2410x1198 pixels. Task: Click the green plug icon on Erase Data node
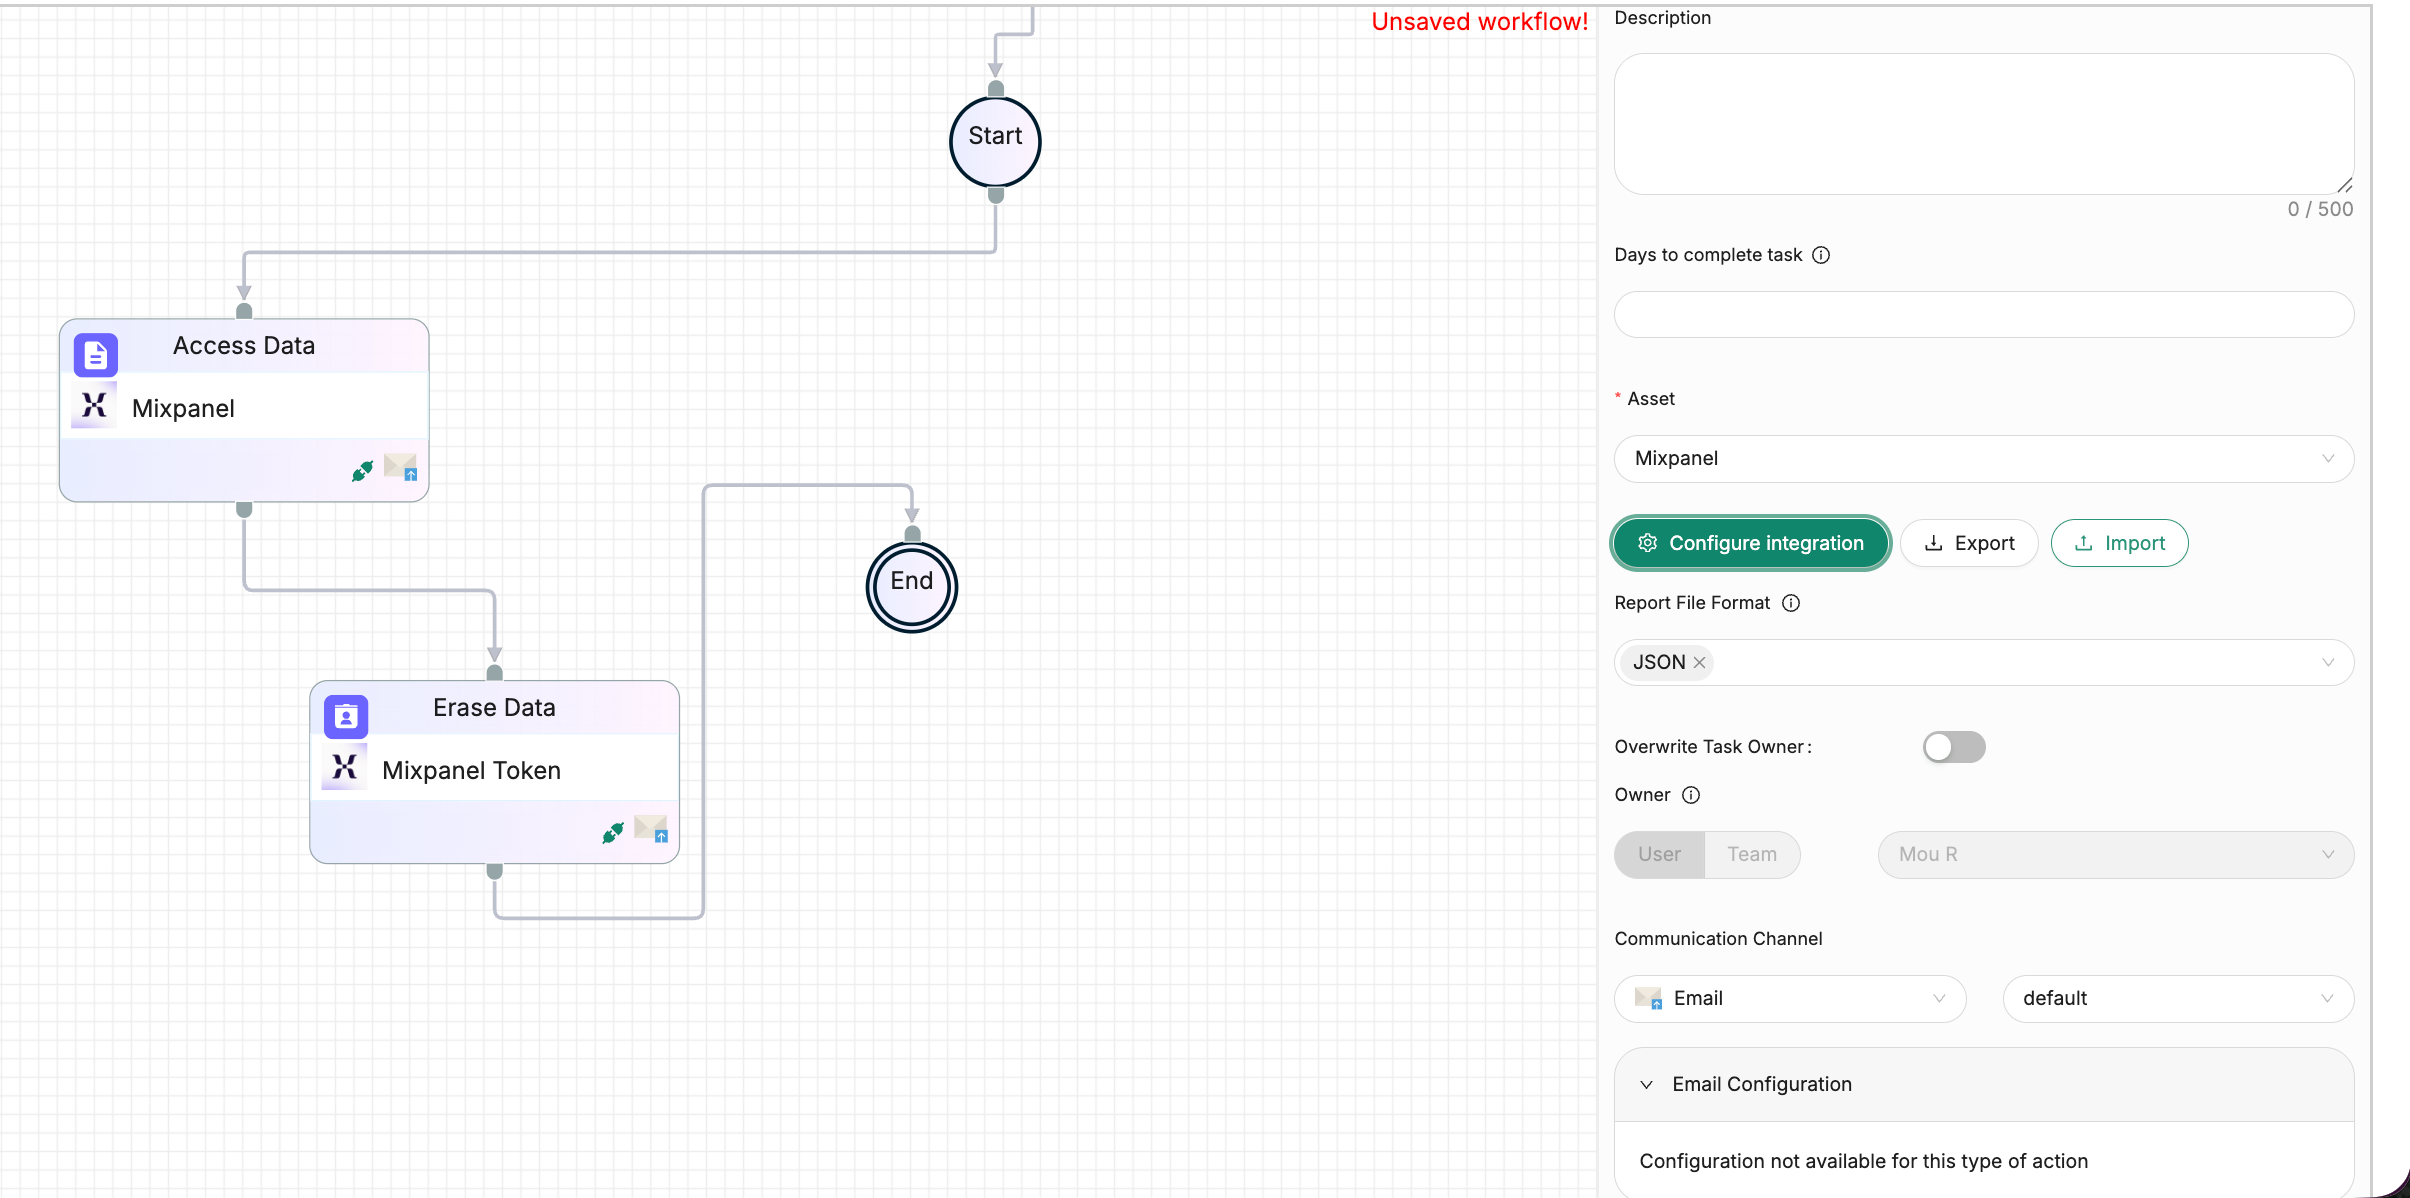(x=613, y=833)
